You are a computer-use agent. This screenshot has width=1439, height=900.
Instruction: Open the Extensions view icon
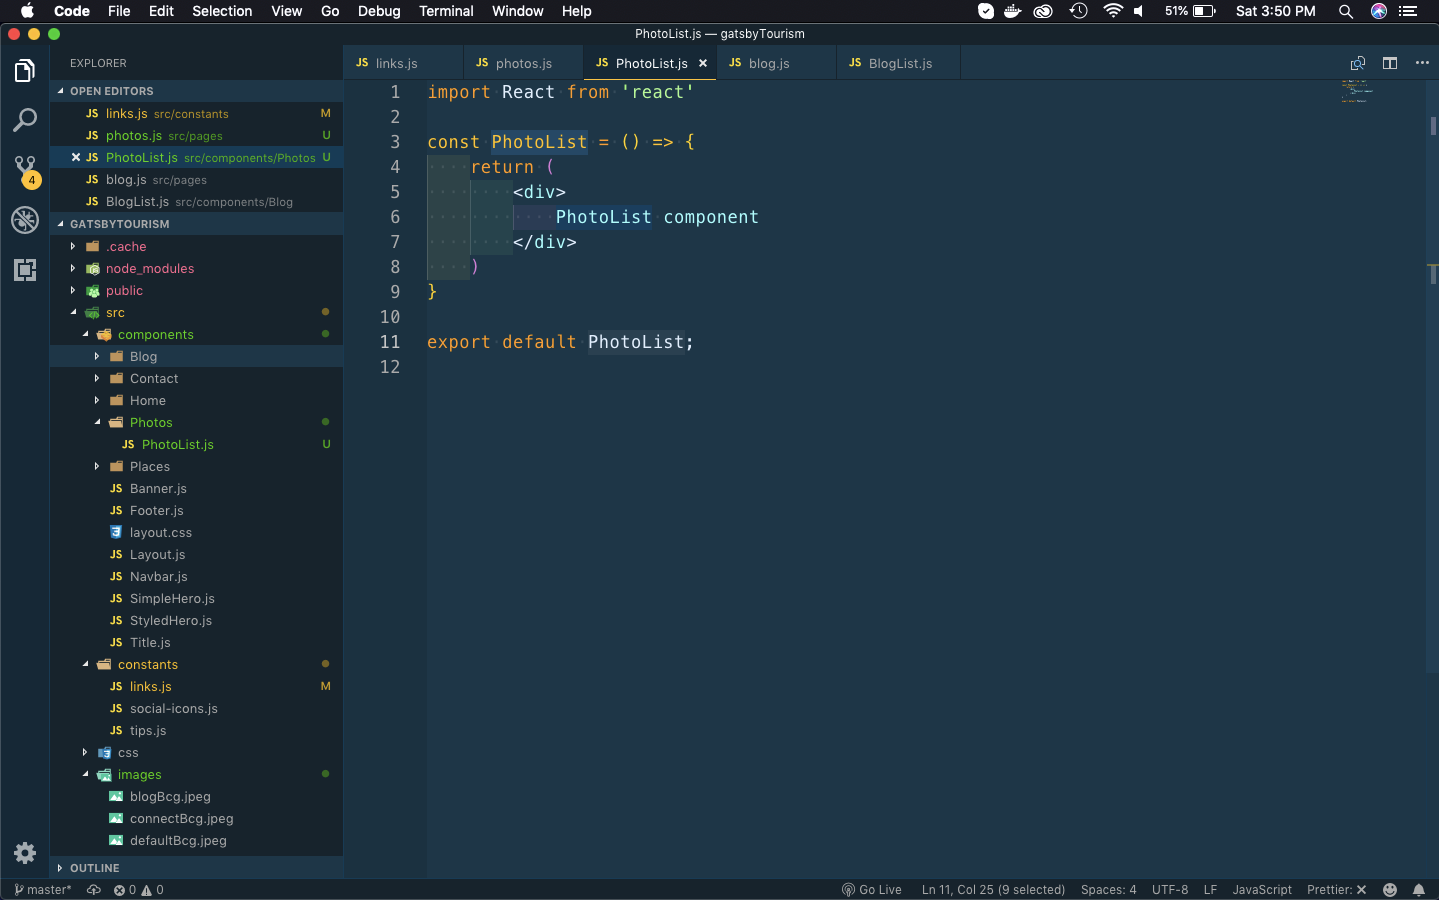pyautogui.click(x=25, y=270)
